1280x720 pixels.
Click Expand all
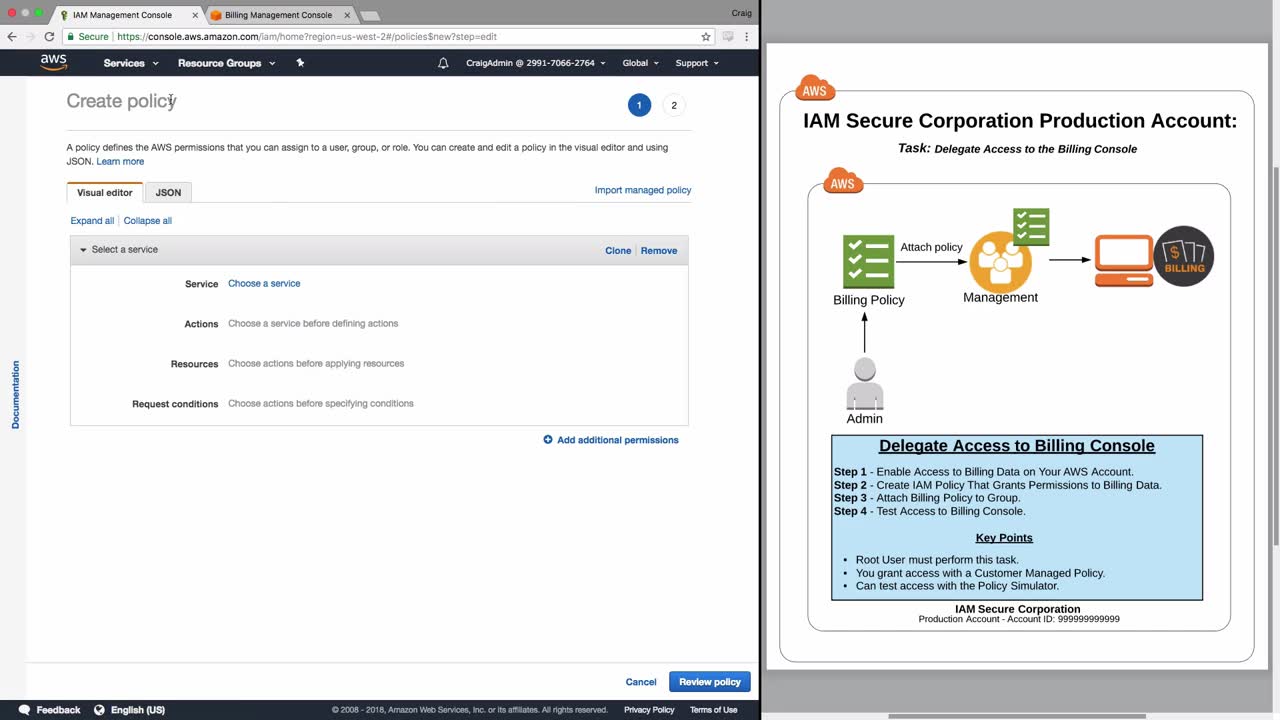tap(92, 221)
